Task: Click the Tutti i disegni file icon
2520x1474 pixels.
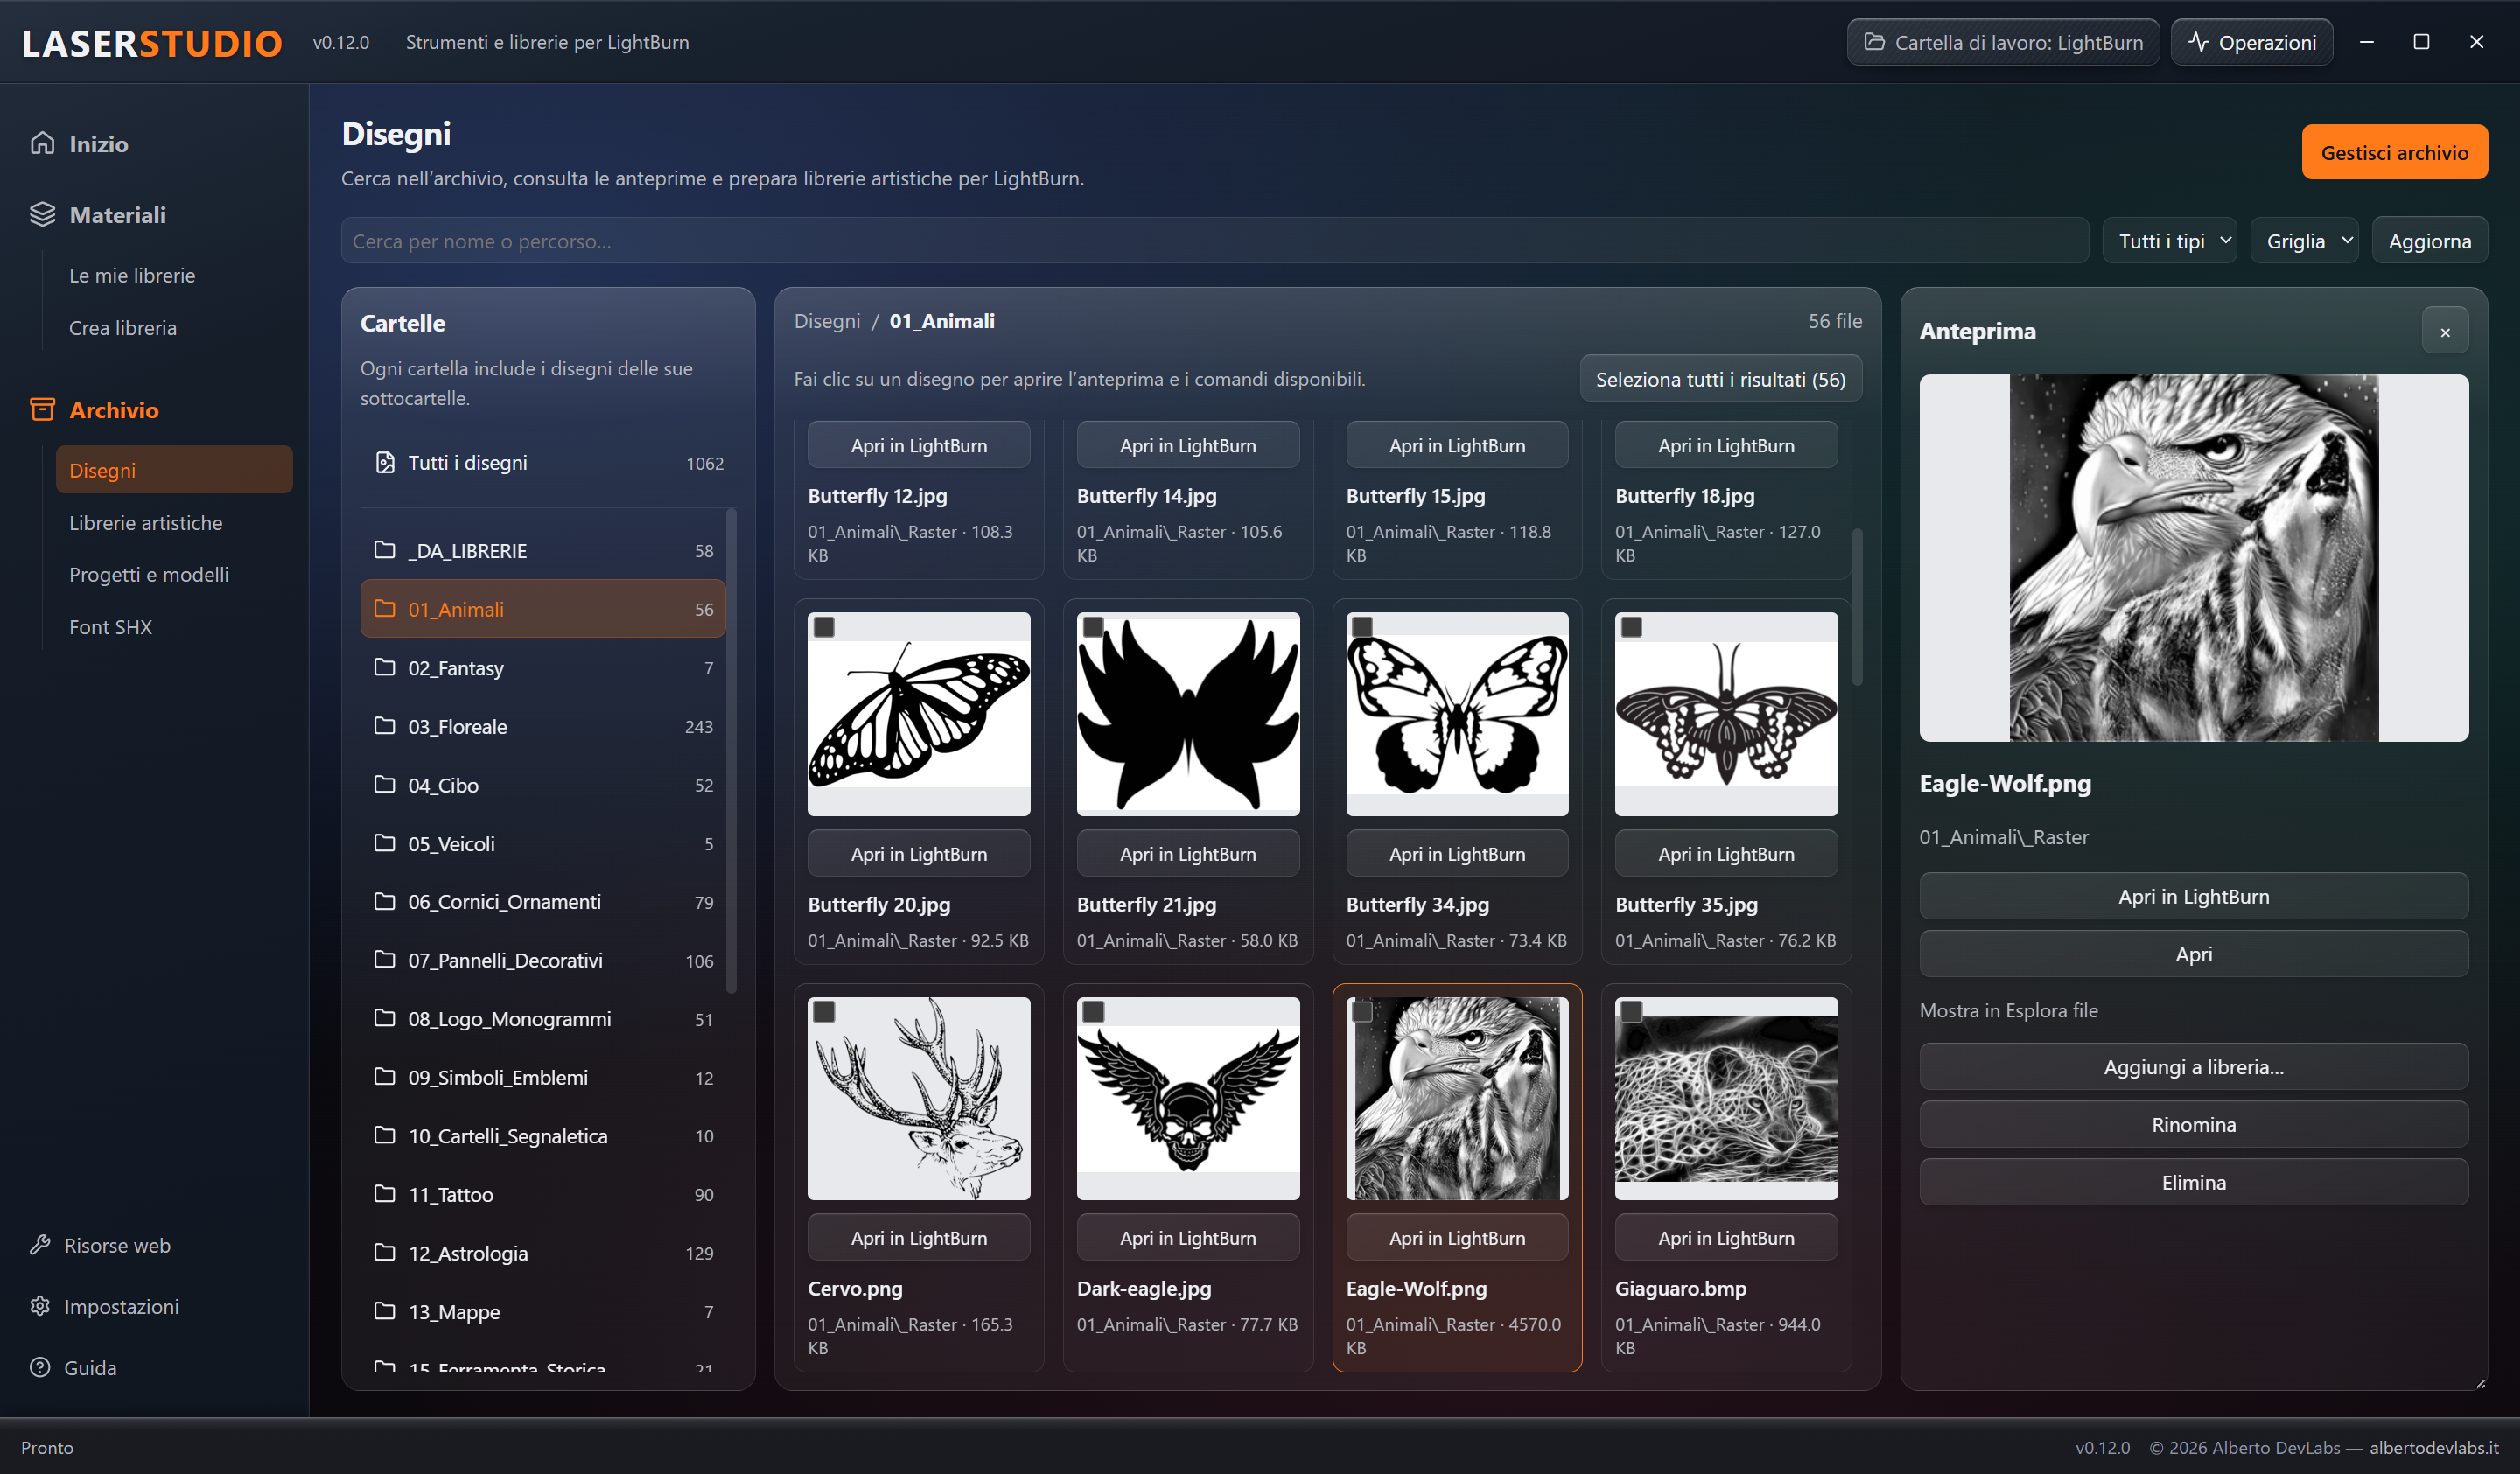Action: (385, 462)
